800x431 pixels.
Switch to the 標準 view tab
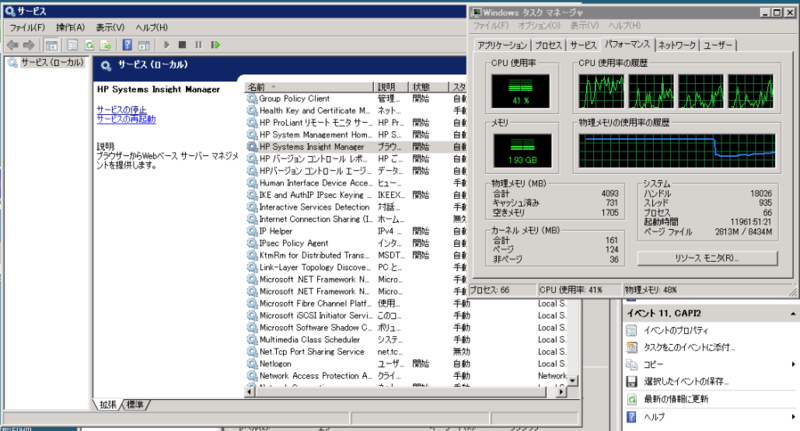click(135, 404)
